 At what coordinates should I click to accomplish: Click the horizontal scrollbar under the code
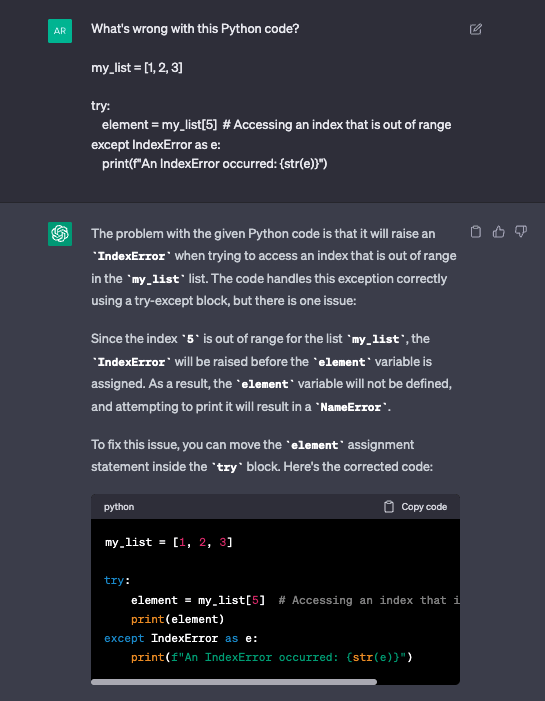point(234,682)
